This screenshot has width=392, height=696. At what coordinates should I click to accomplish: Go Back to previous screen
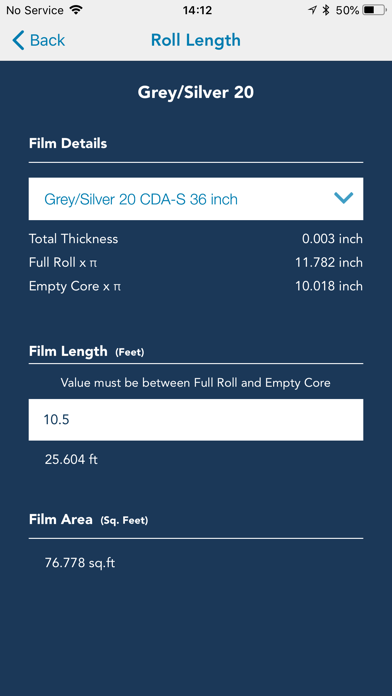tap(39, 40)
